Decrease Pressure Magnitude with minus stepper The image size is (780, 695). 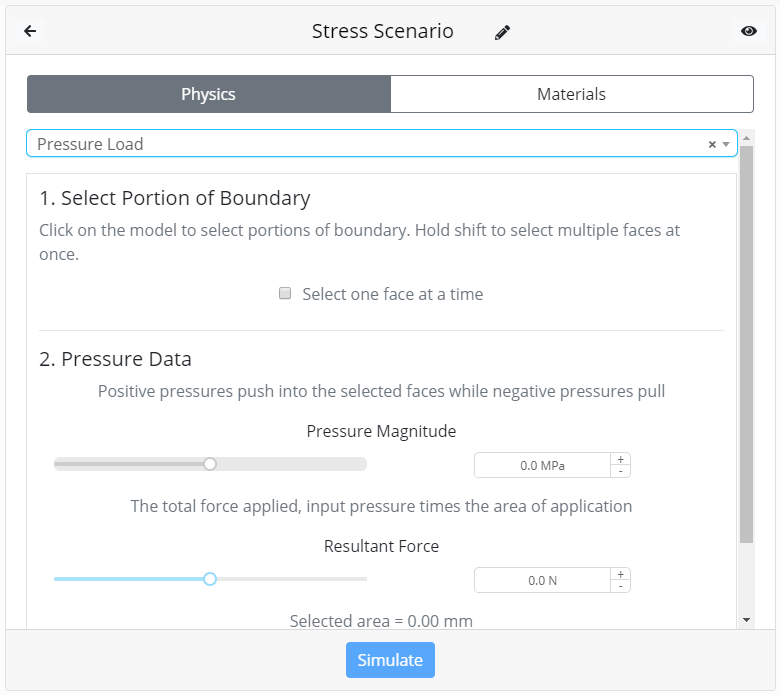[x=620, y=471]
